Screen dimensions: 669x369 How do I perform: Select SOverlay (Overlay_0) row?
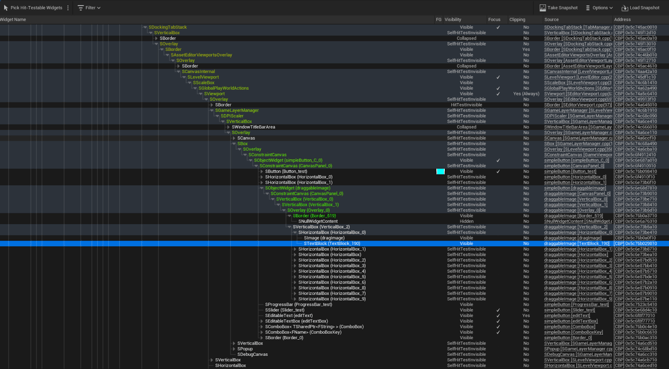(334, 210)
